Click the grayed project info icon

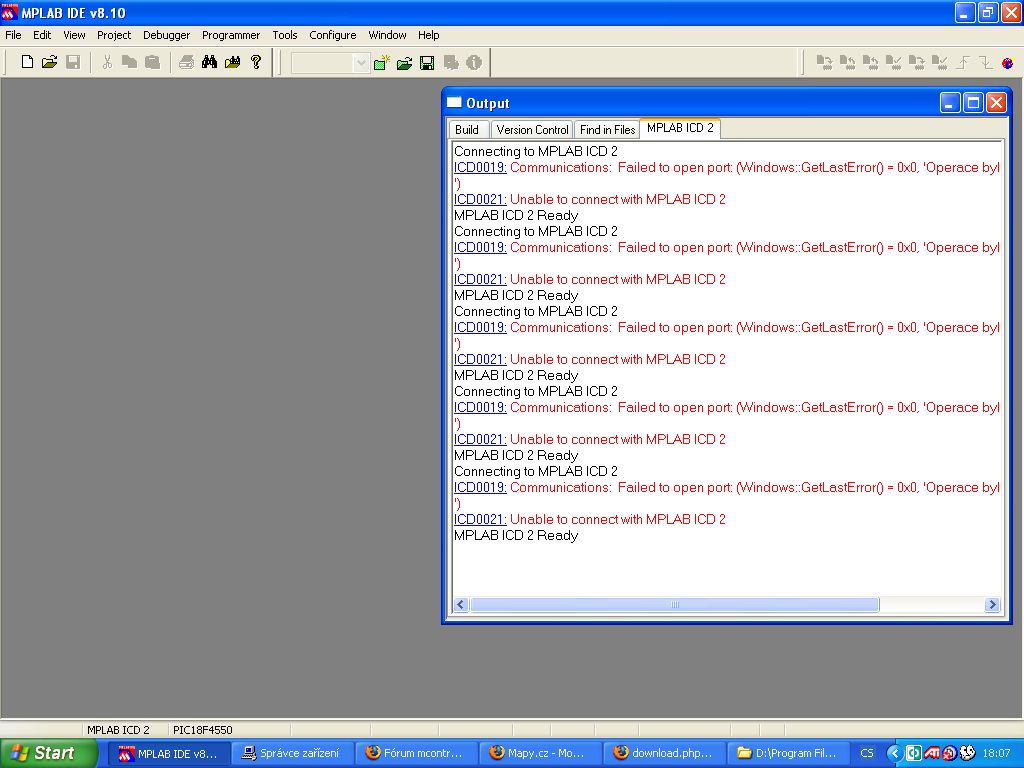coord(474,63)
